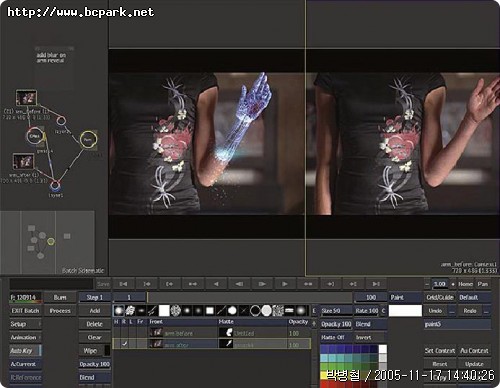500x388 pixels.
Task: Step forward one frame
Action: (262, 284)
